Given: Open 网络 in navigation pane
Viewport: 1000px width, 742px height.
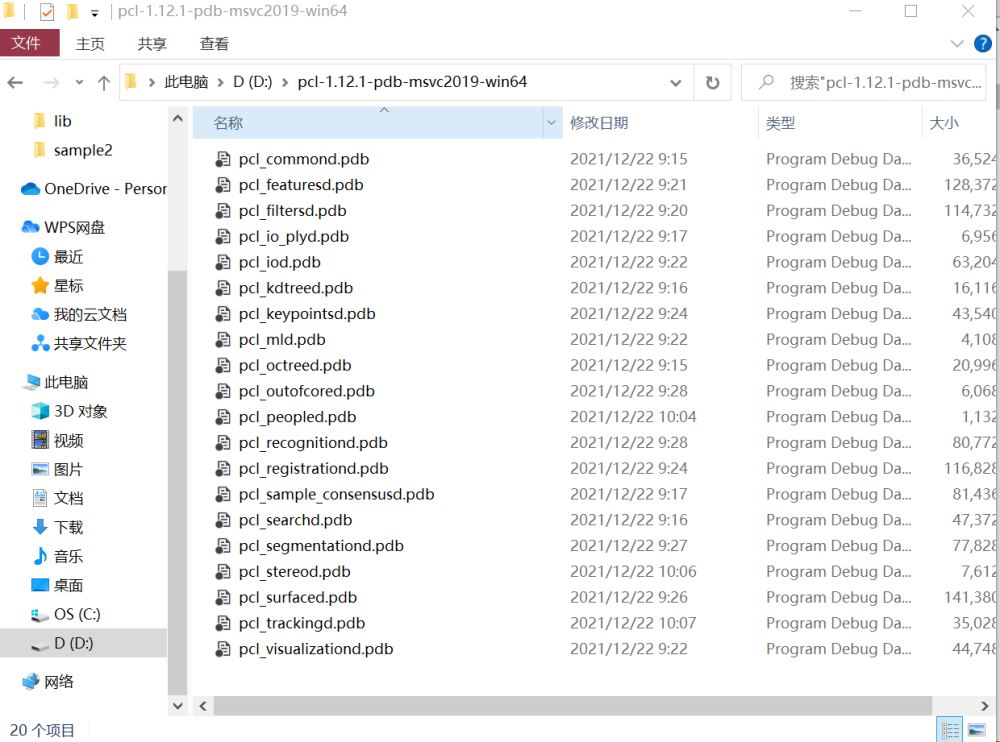Looking at the screenshot, I should click(48, 681).
